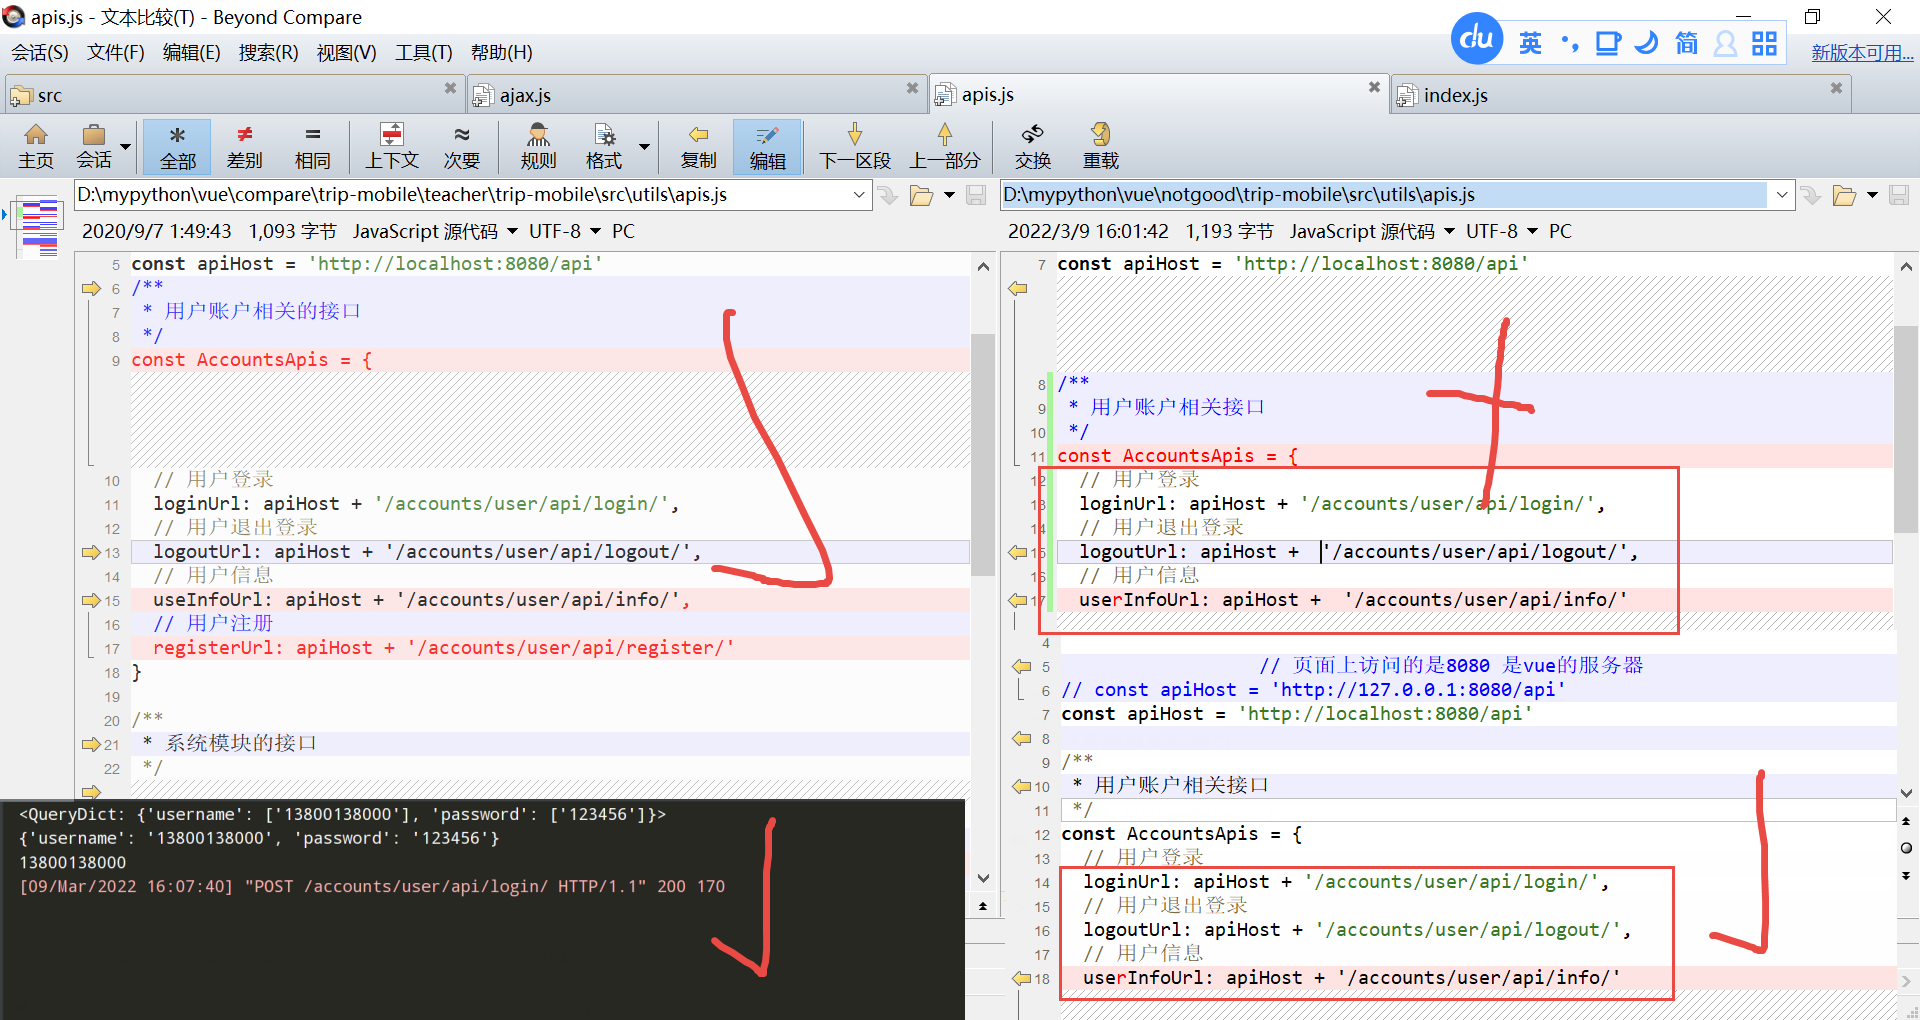Open the 规则 rules tool
The image size is (1920, 1020).
click(538, 146)
